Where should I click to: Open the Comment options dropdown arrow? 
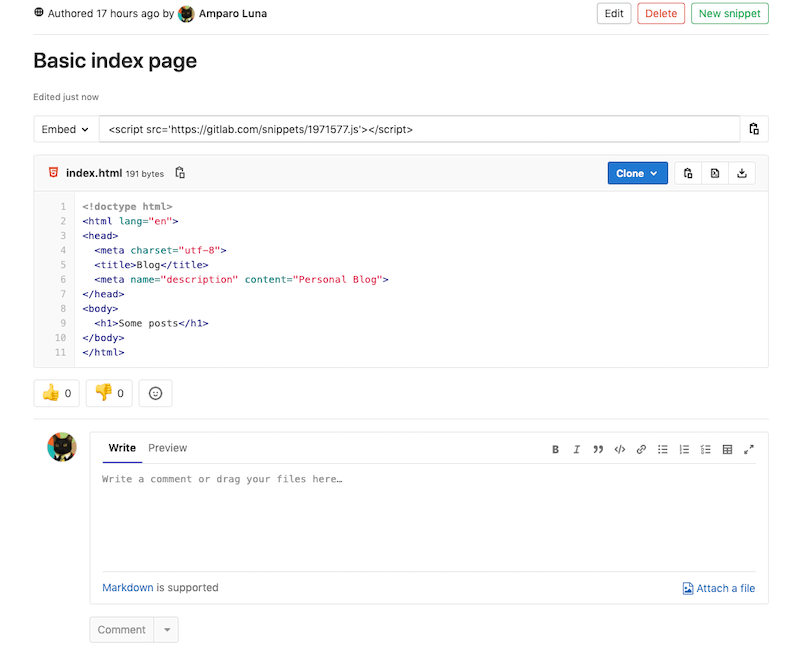[166, 629]
